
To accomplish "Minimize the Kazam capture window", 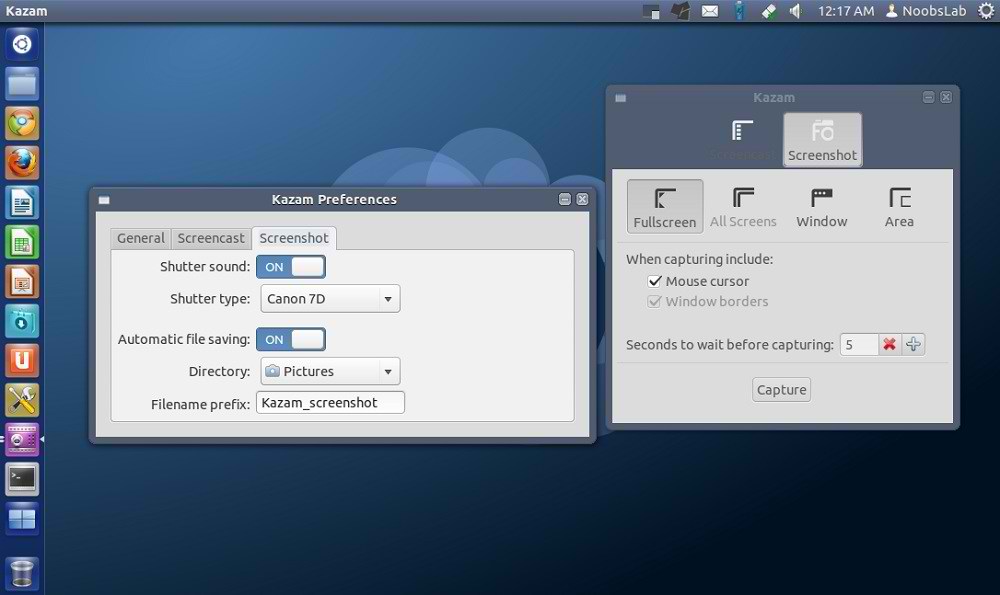I will point(929,97).
